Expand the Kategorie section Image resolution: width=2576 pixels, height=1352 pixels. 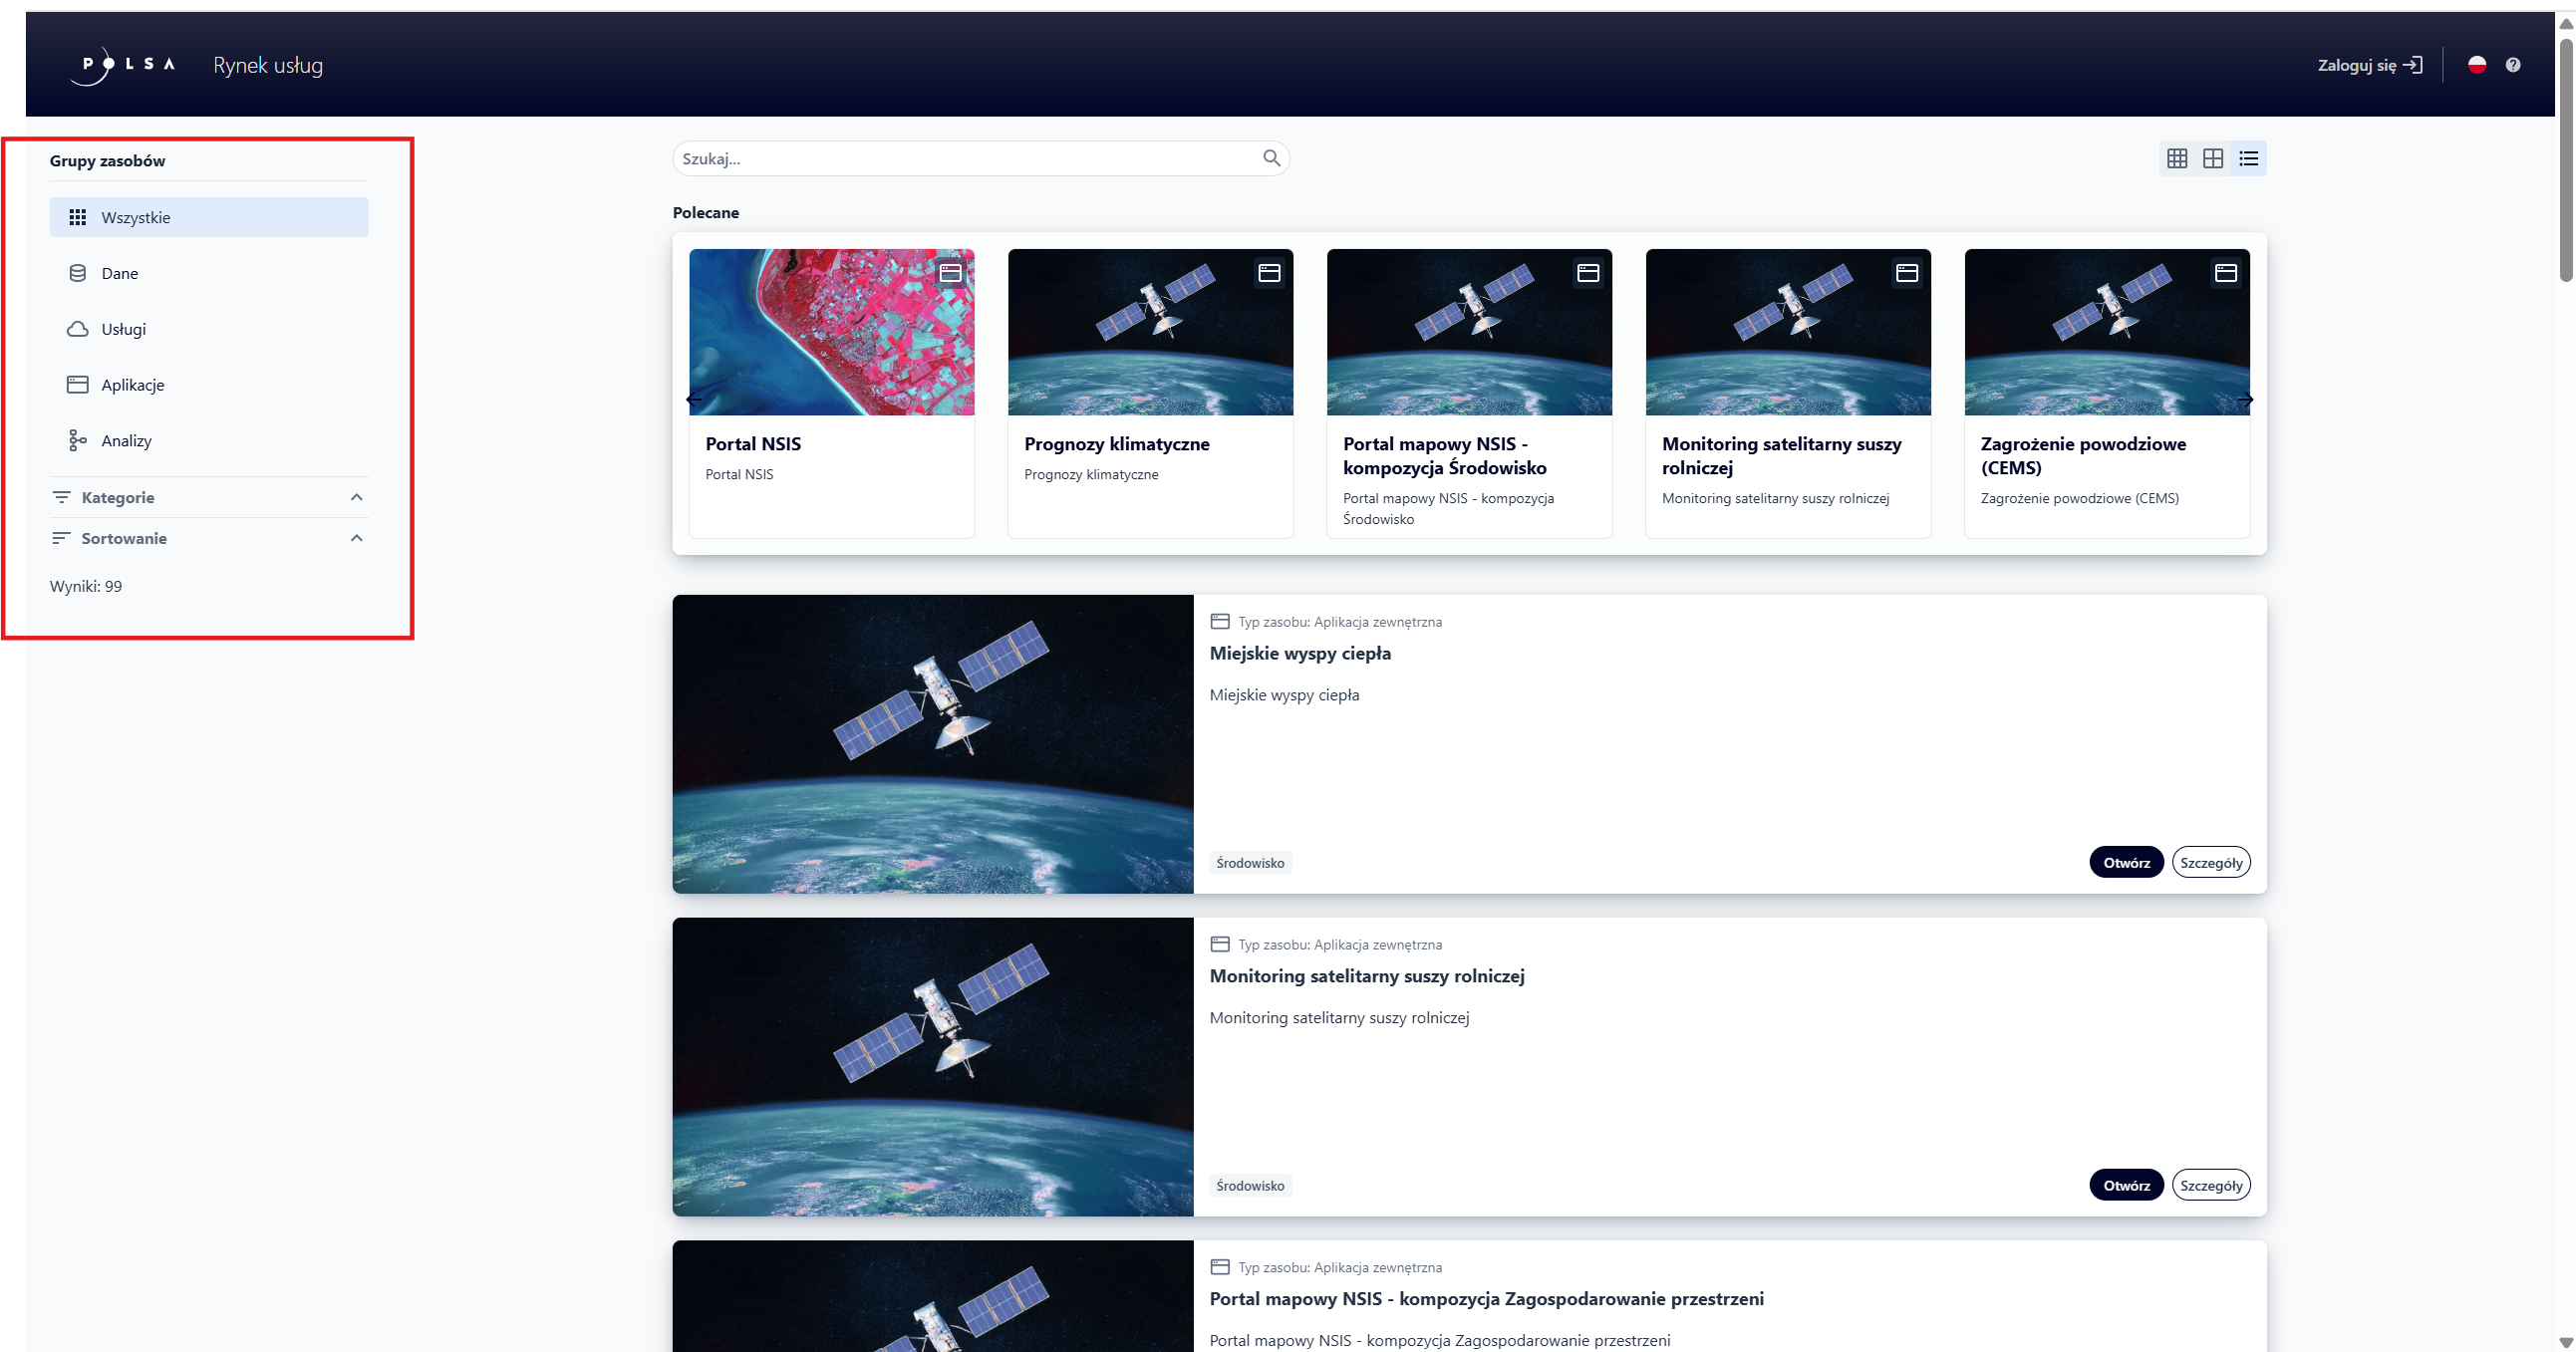[x=208, y=497]
